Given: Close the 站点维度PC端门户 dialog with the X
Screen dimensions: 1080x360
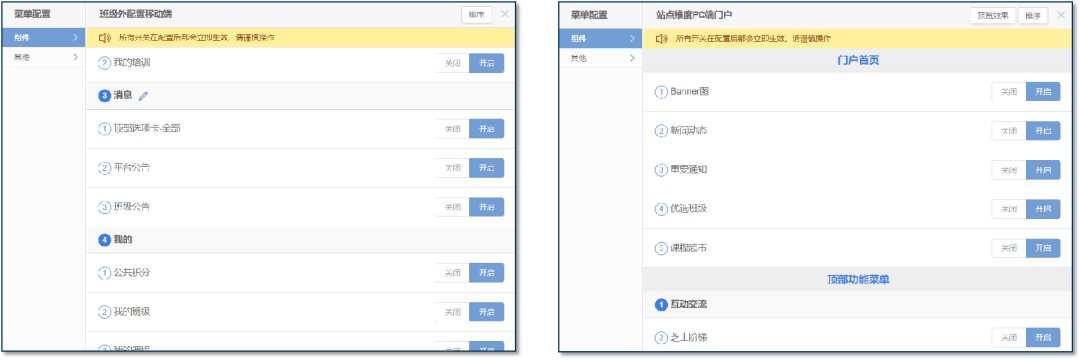Looking at the screenshot, I should pos(1061,15).
